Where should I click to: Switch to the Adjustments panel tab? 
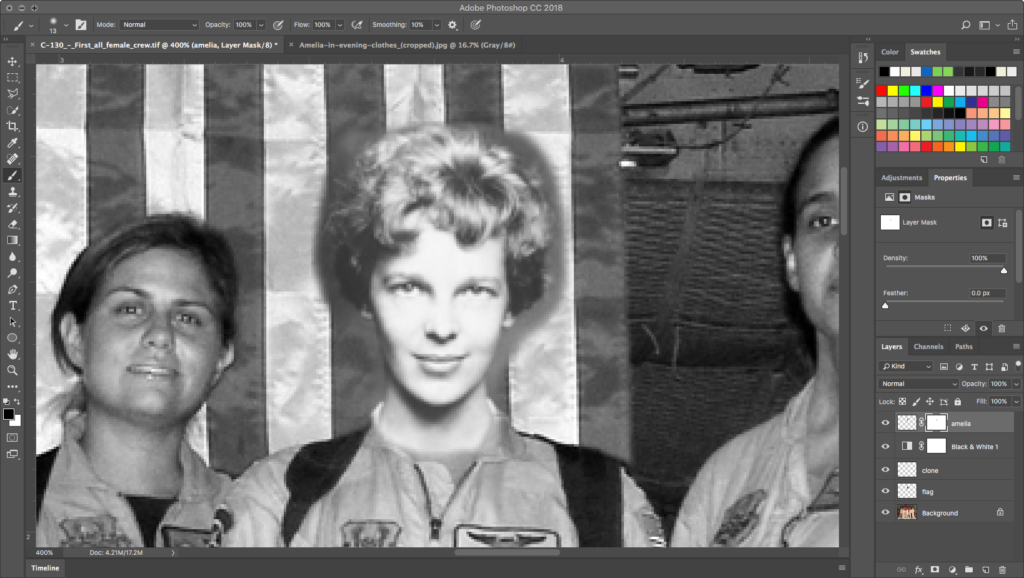901,178
